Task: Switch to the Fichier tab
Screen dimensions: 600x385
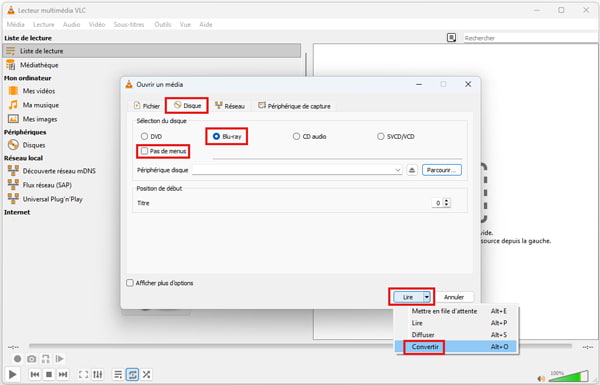Action: tap(147, 106)
